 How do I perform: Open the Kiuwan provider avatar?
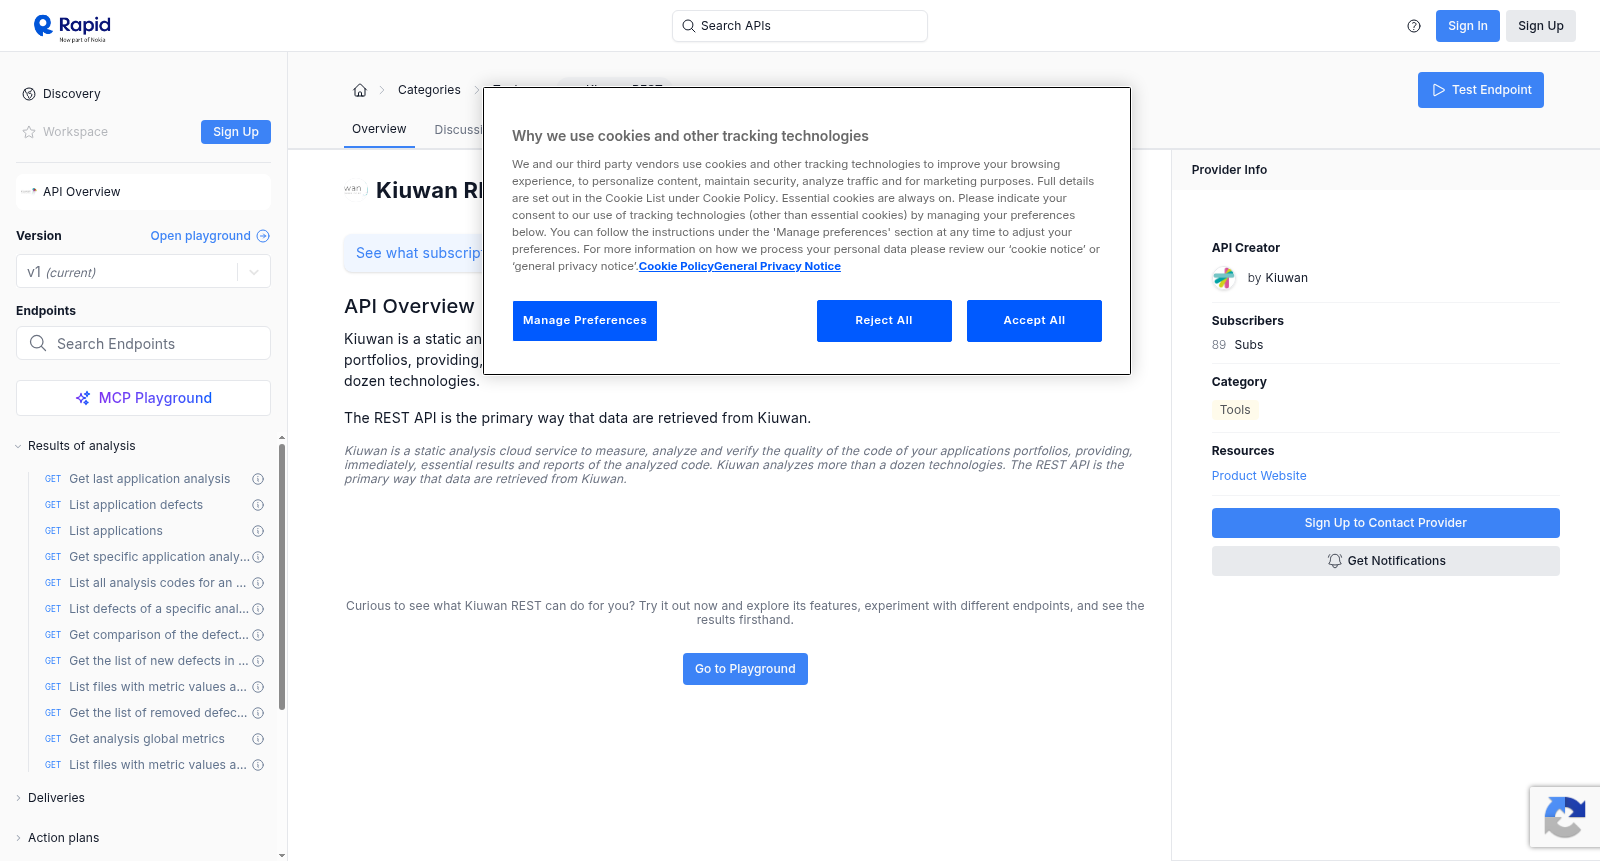[x=1224, y=278]
